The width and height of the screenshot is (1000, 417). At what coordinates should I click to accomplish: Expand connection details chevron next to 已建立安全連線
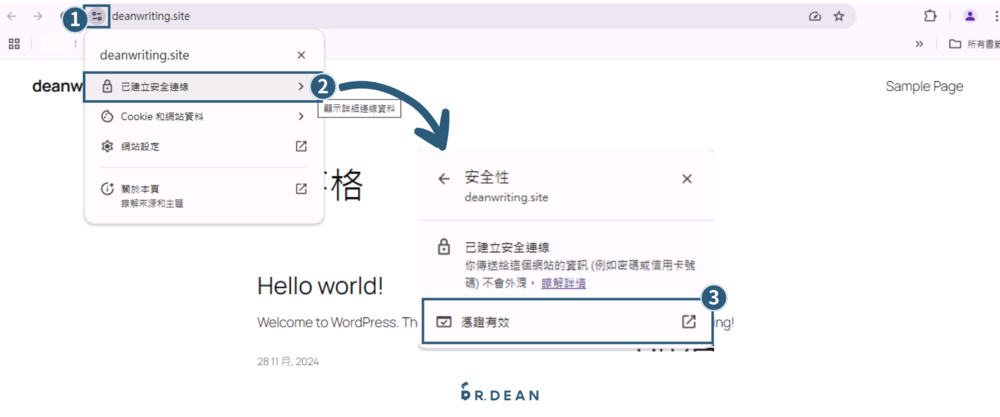pos(301,87)
